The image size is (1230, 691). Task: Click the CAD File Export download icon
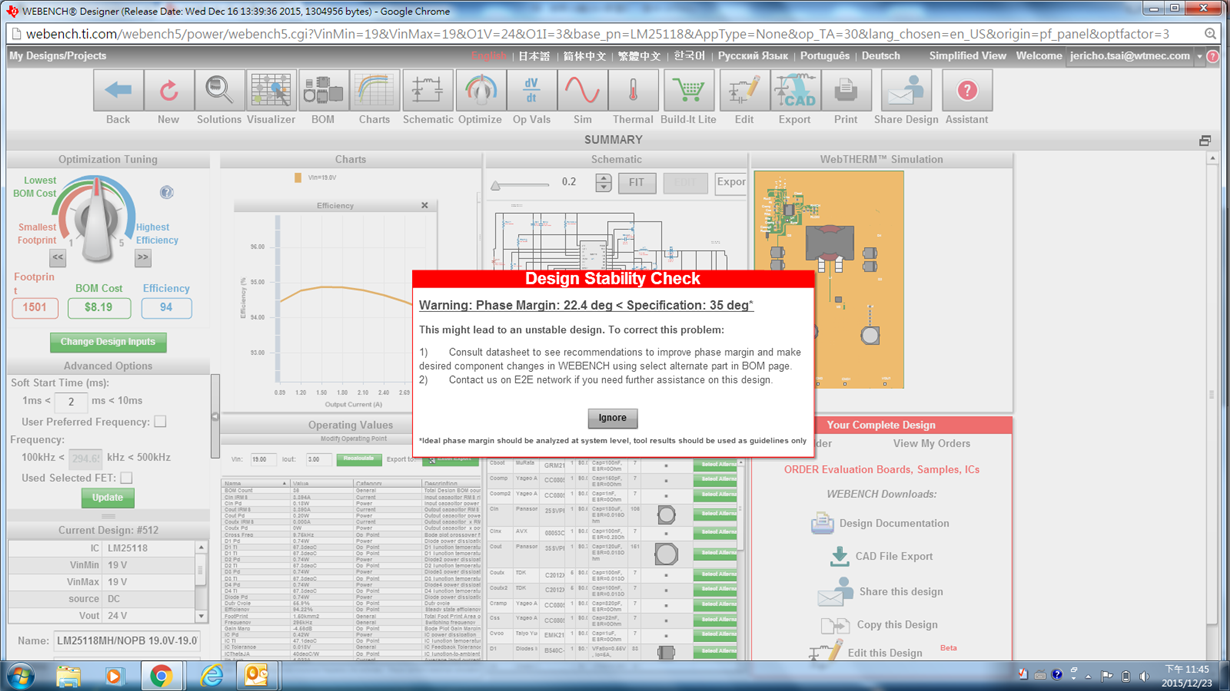[x=840, y=557]
